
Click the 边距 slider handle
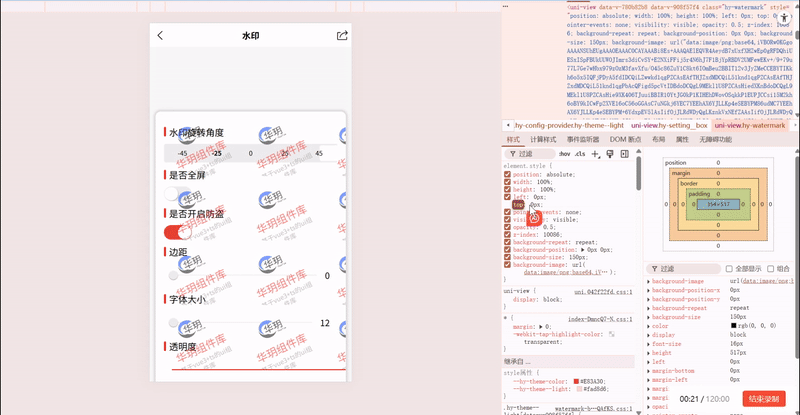click(x=173, y=276)
